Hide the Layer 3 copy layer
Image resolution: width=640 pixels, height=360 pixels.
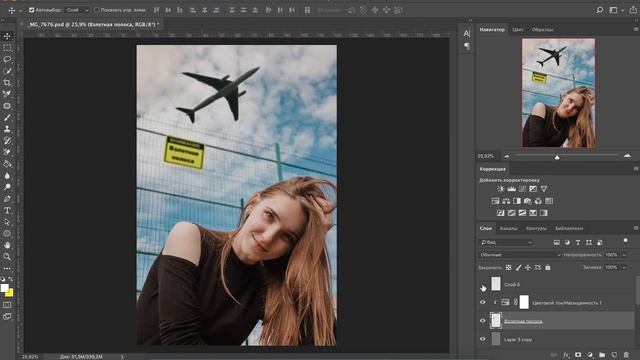pos(483,339)
